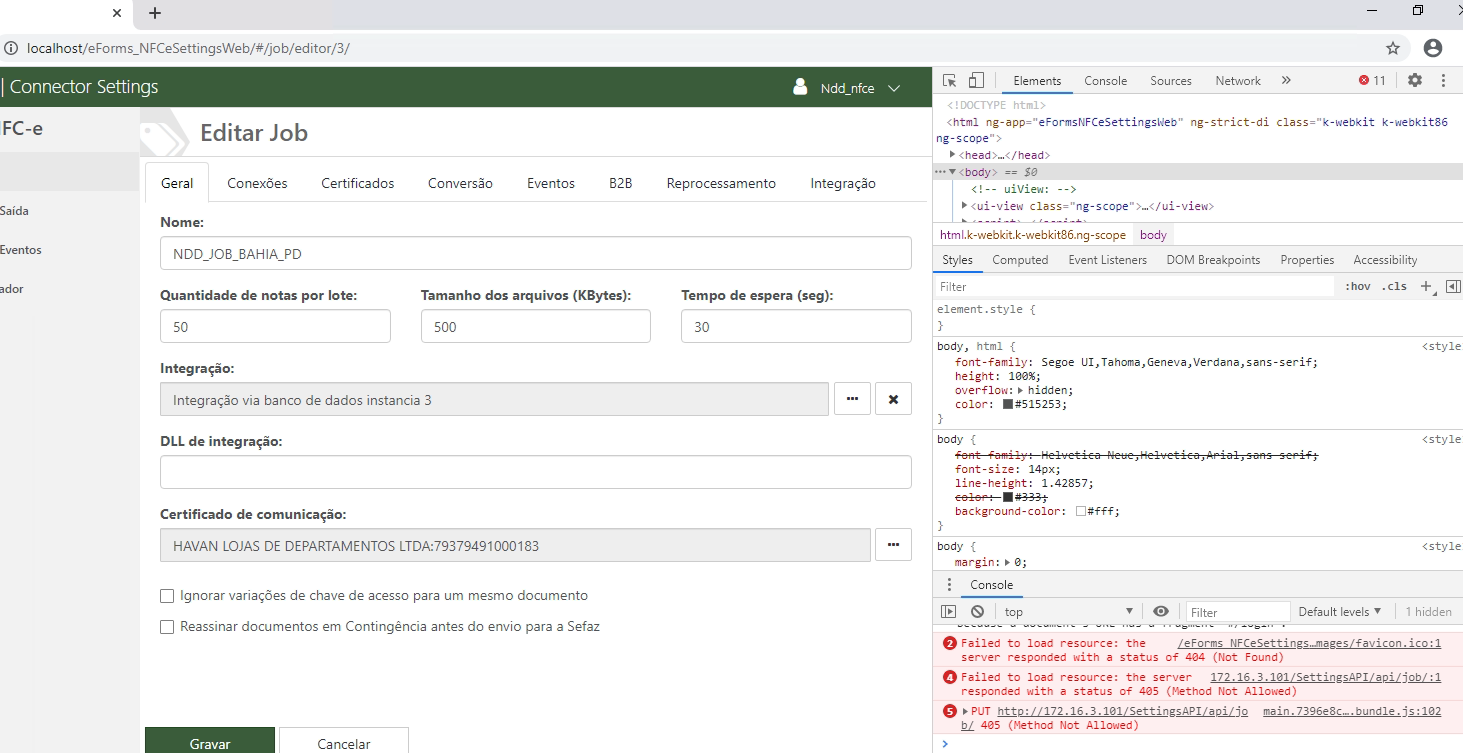Click the console eye live expression icon
The height and width of the screenshot is (753, 1463).
click(1160, 612)
